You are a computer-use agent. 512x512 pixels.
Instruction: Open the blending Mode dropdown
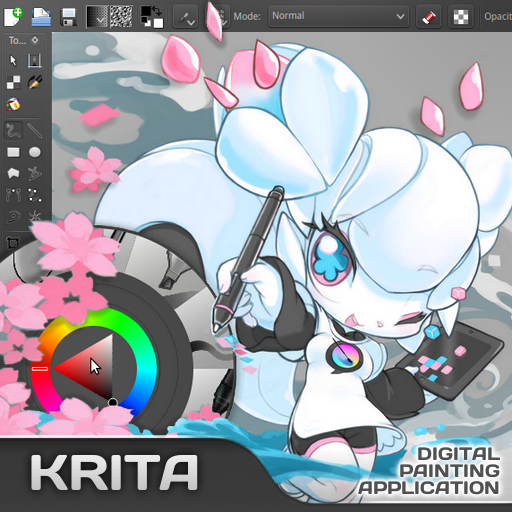click(x=338, y=16)
